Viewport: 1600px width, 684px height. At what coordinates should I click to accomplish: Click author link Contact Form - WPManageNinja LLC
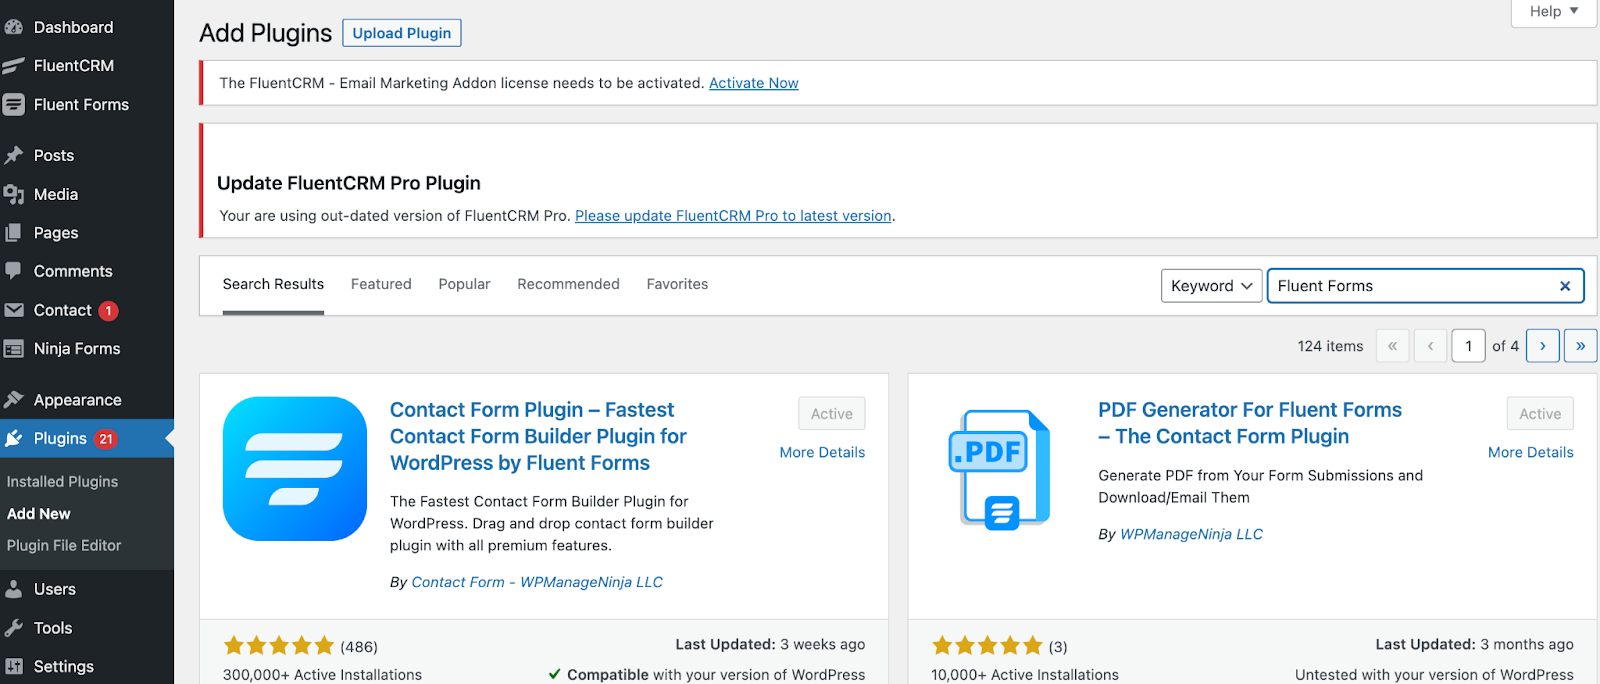tap(537, 582)
